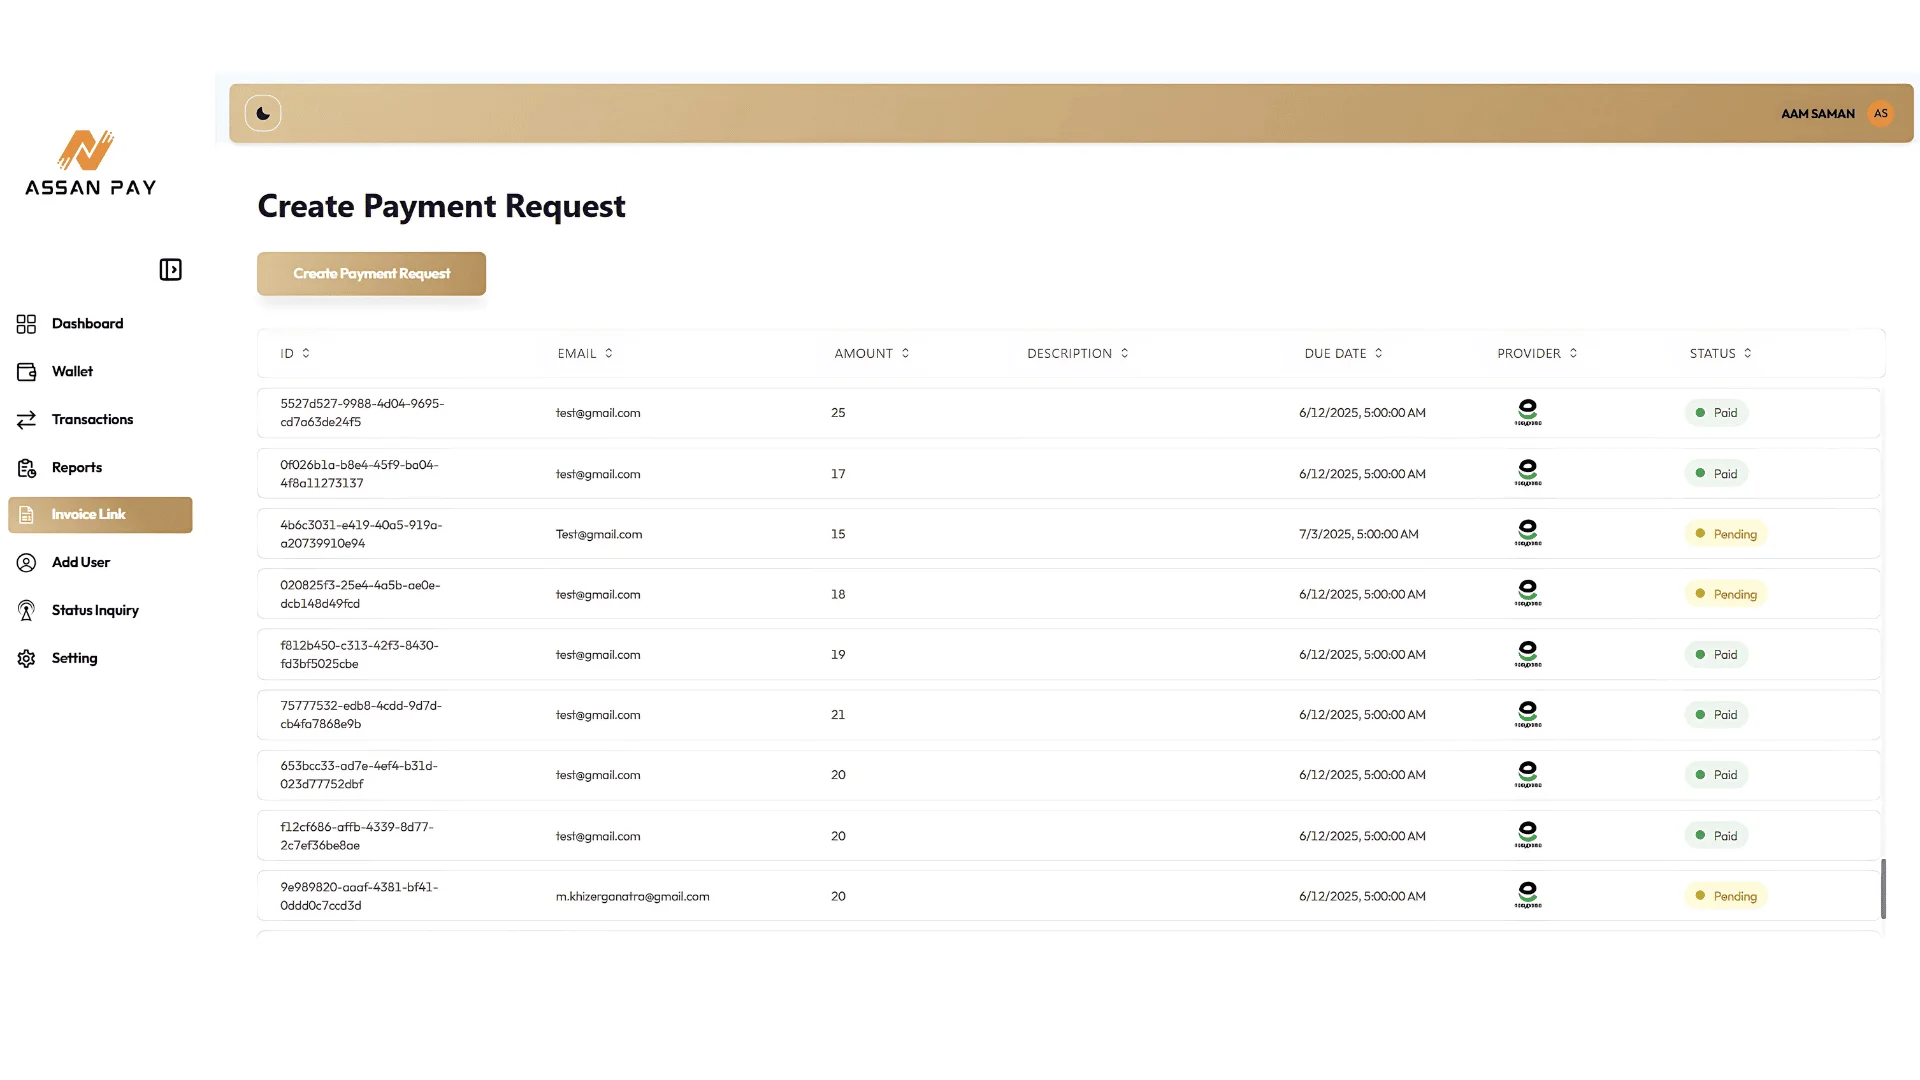Toggle dark mode using the moon switch

point(263,113)
